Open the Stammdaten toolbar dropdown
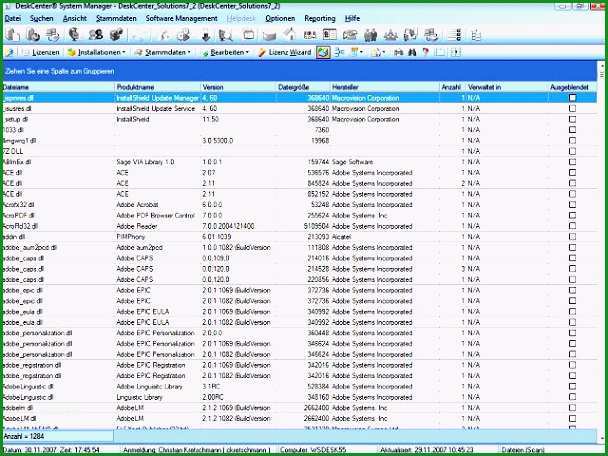Viewport: 608px width, 456px height. click(x=162, y=52)
